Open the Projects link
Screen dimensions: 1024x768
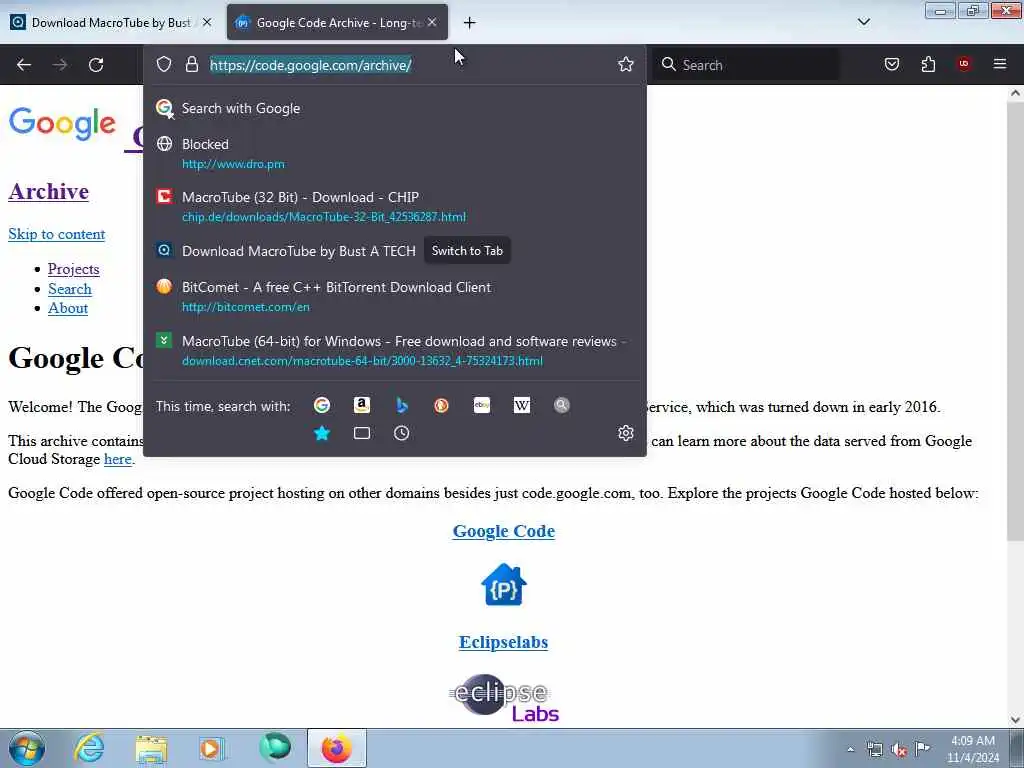[74, 269]
